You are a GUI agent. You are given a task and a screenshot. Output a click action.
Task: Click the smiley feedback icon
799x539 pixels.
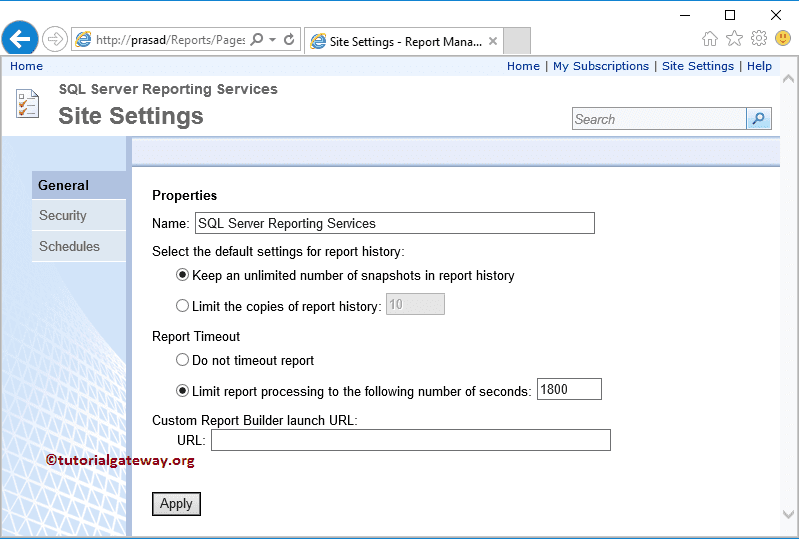(783, 39)
